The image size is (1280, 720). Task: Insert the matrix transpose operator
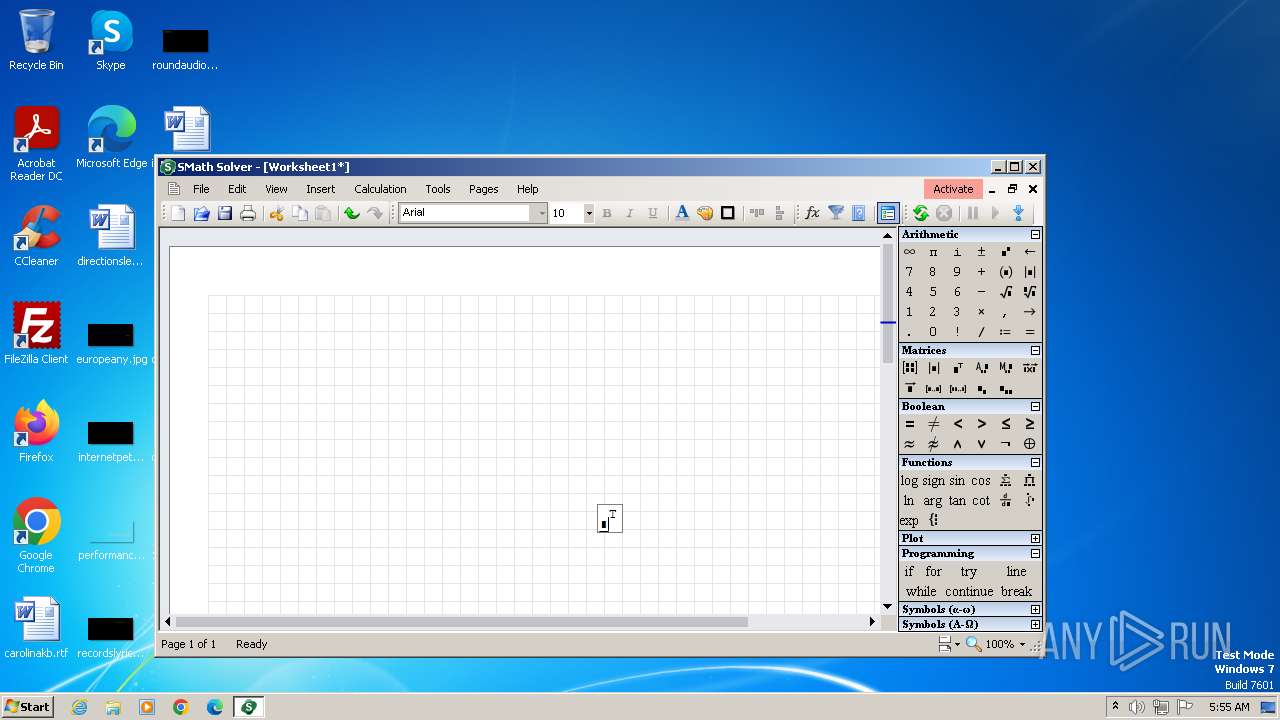(958, 368)
